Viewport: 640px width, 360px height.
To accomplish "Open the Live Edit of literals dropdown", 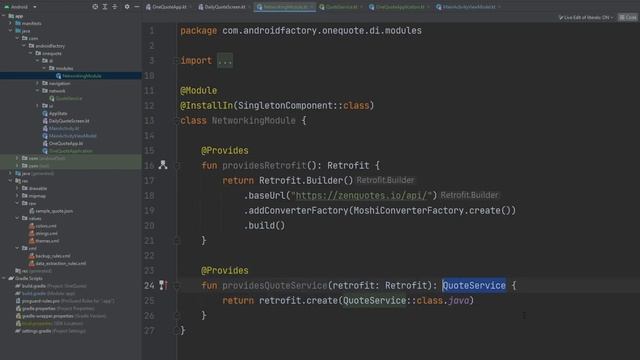I will [x=586, y=18].
